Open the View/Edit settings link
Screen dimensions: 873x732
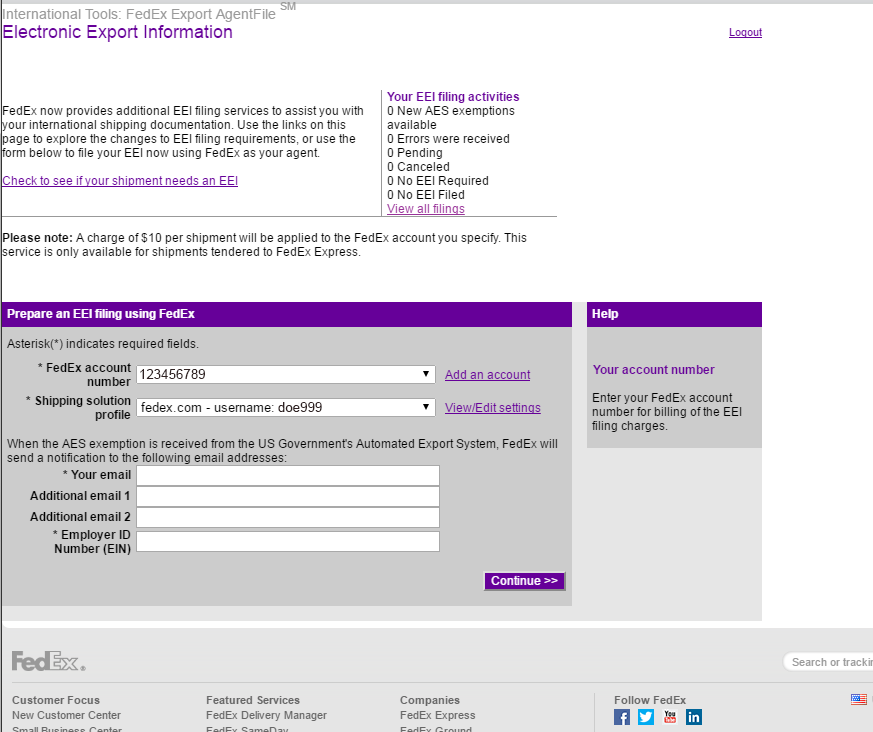coord(493,407)
